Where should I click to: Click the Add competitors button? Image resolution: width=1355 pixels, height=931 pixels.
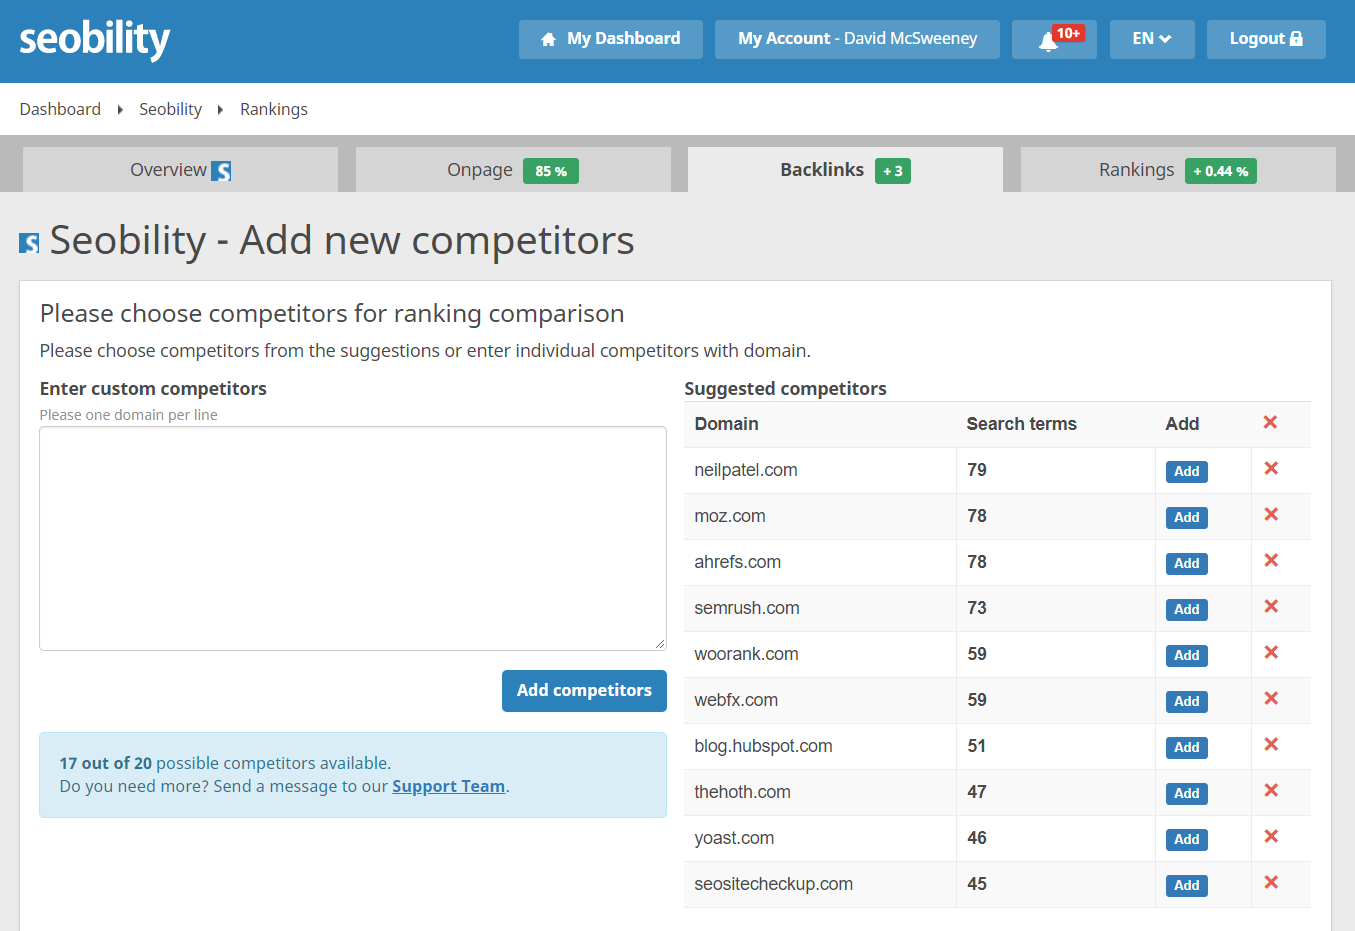click(584, 690)
